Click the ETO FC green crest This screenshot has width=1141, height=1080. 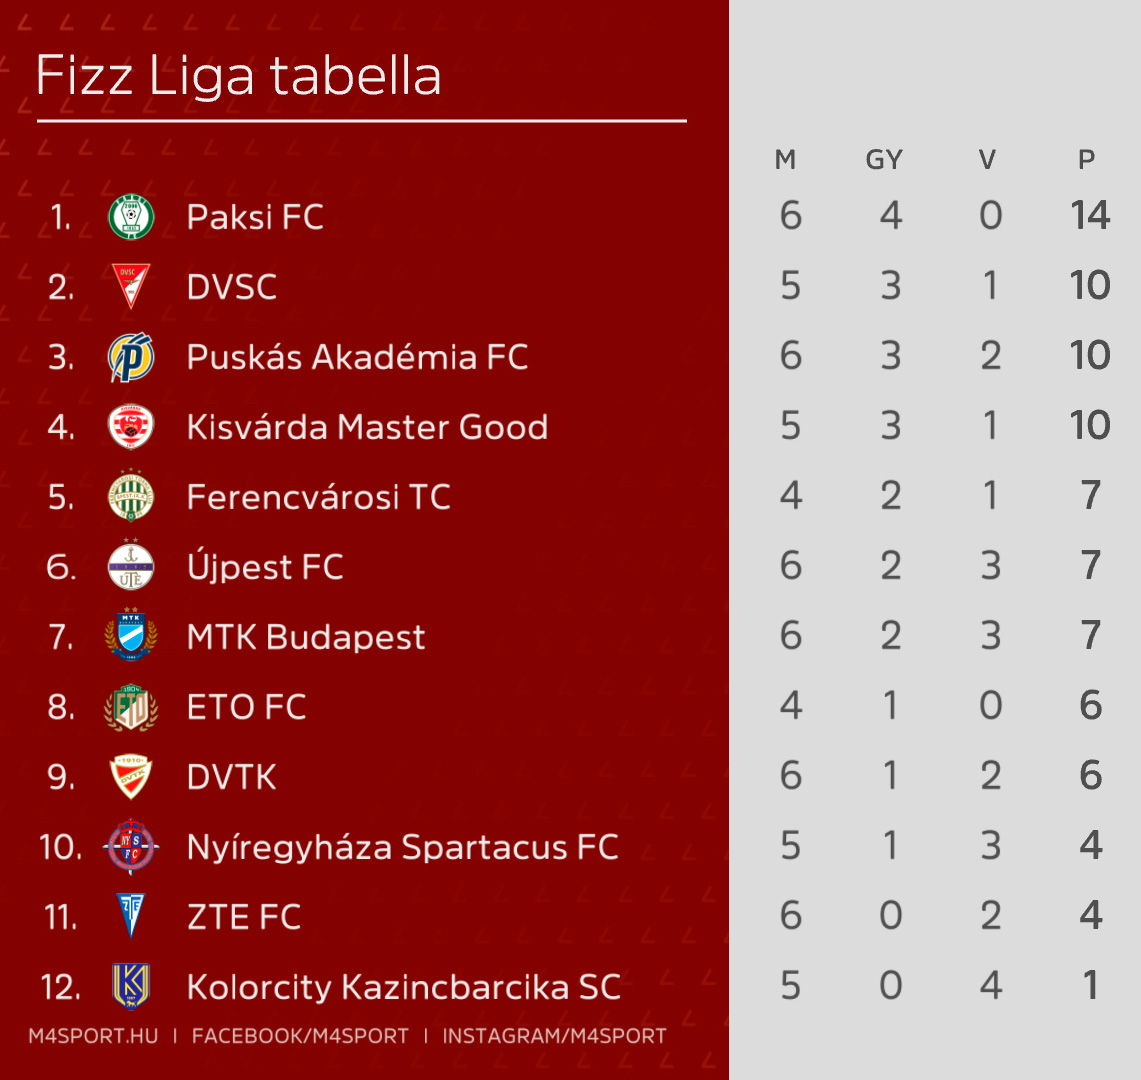(131, 707)
